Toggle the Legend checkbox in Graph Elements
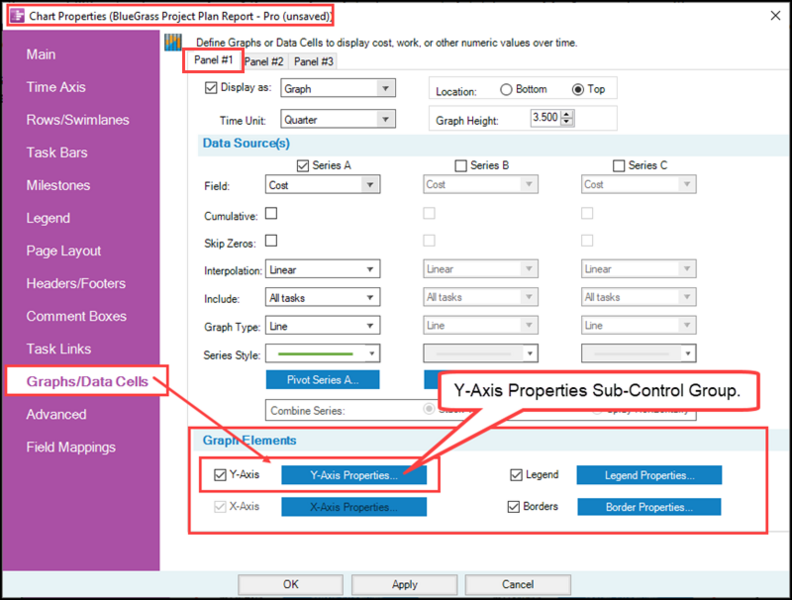792x600 pixels. [x=516, y=475]
